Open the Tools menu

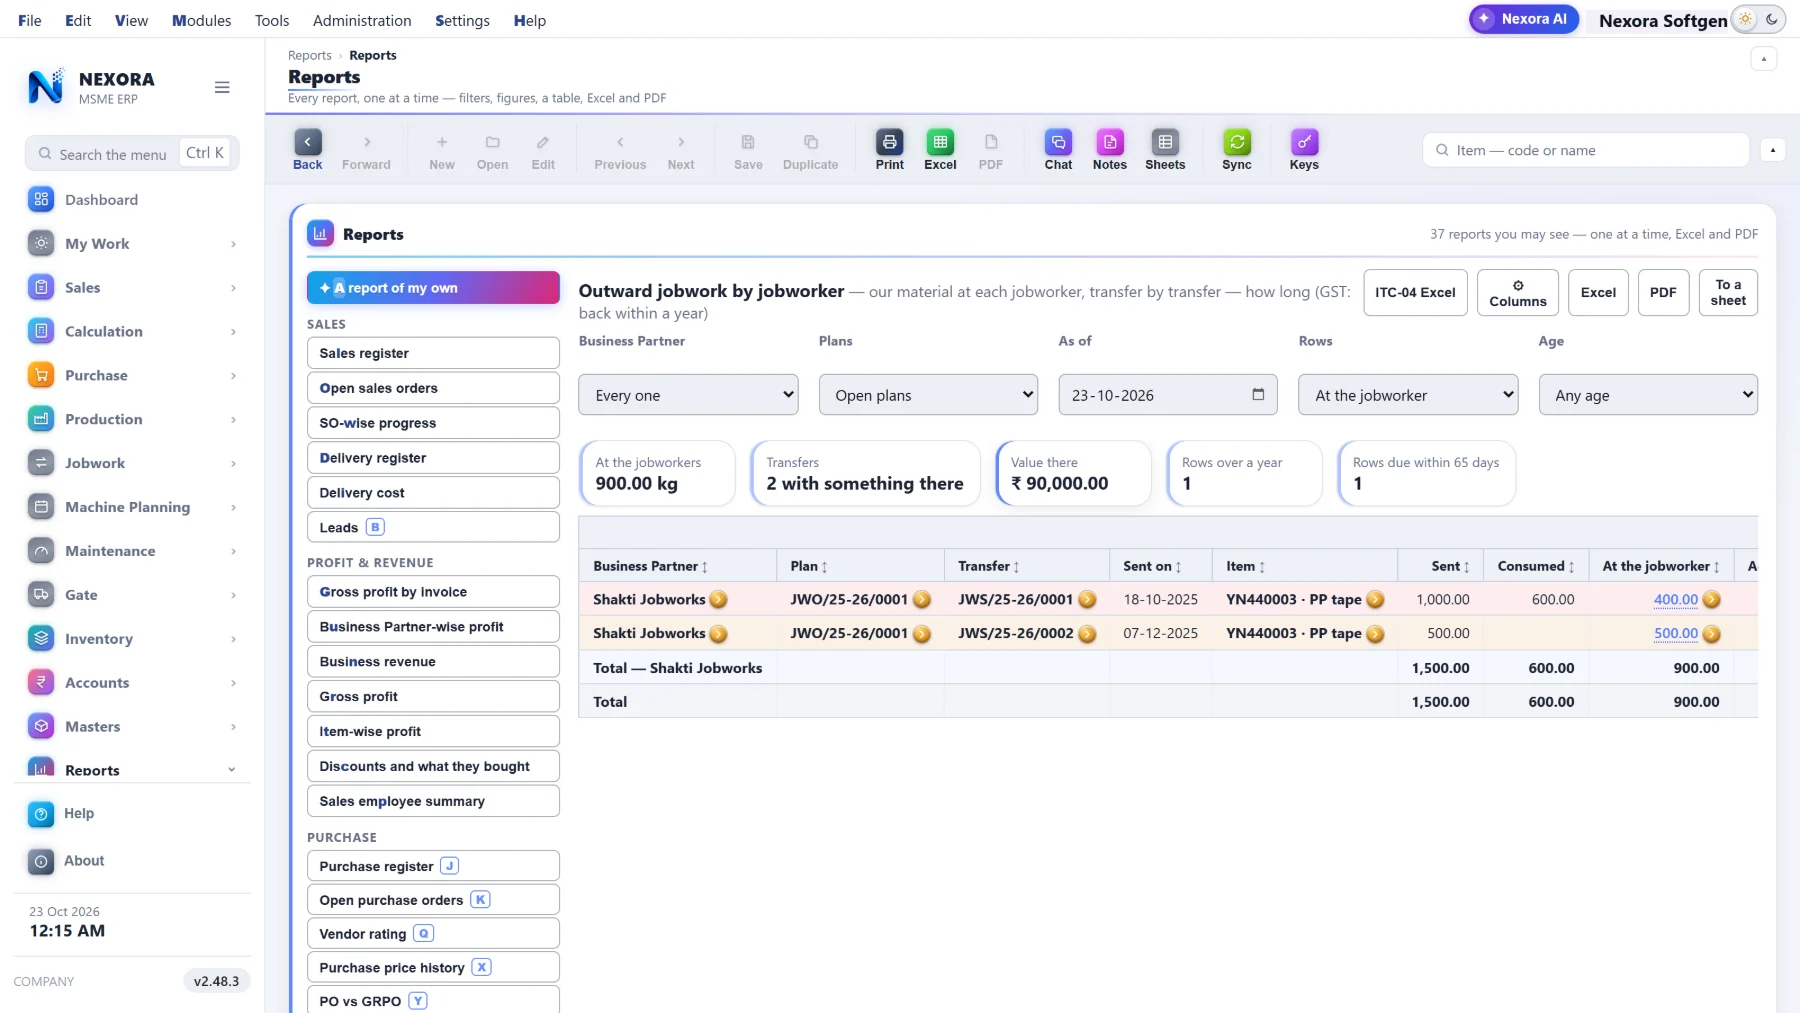click(272, 20)
